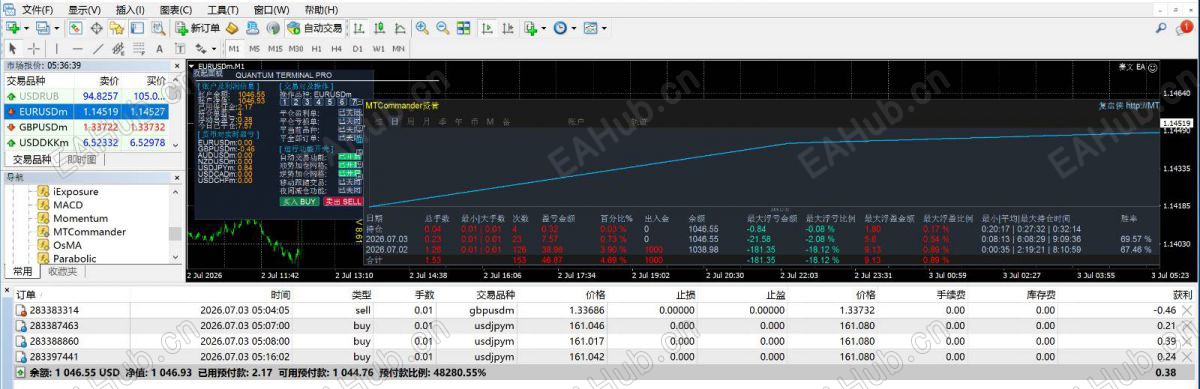Open the 工具(T) menu
The image size is (1200, 389).
tap(222, 9)
